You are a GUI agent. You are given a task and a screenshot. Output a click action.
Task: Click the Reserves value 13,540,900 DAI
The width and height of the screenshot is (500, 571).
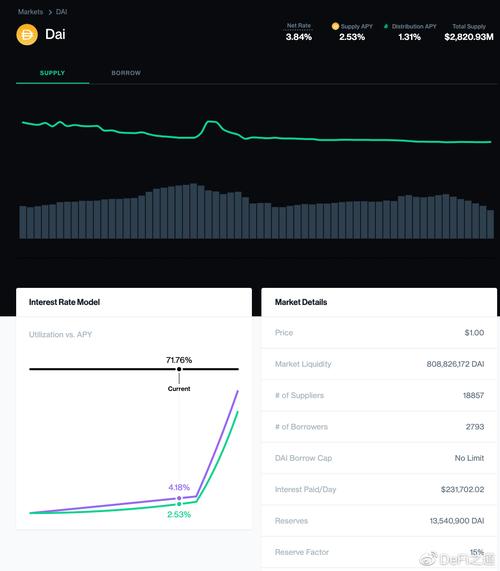[457, 520]
